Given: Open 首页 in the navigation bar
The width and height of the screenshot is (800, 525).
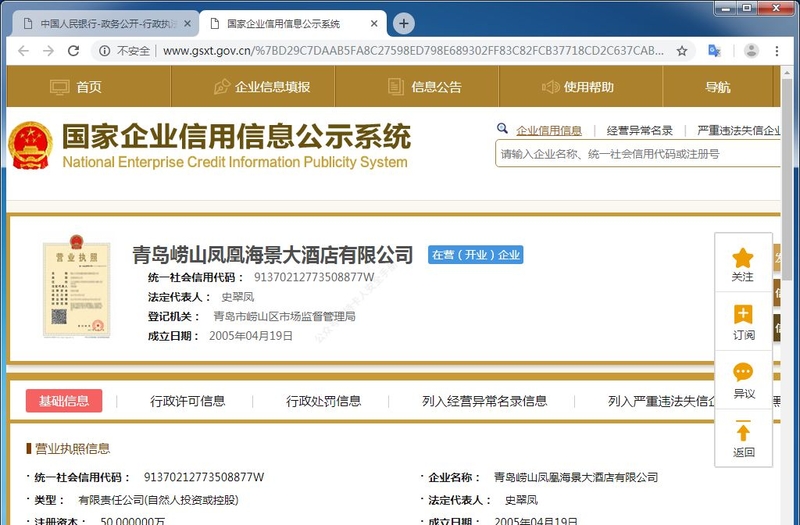Looking at the screenshot, I should (89, 87).
